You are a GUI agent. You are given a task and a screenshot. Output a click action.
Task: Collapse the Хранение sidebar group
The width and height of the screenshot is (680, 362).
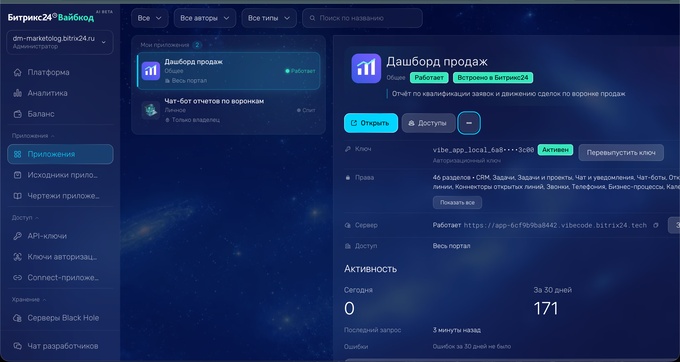(x=29, y=300)
